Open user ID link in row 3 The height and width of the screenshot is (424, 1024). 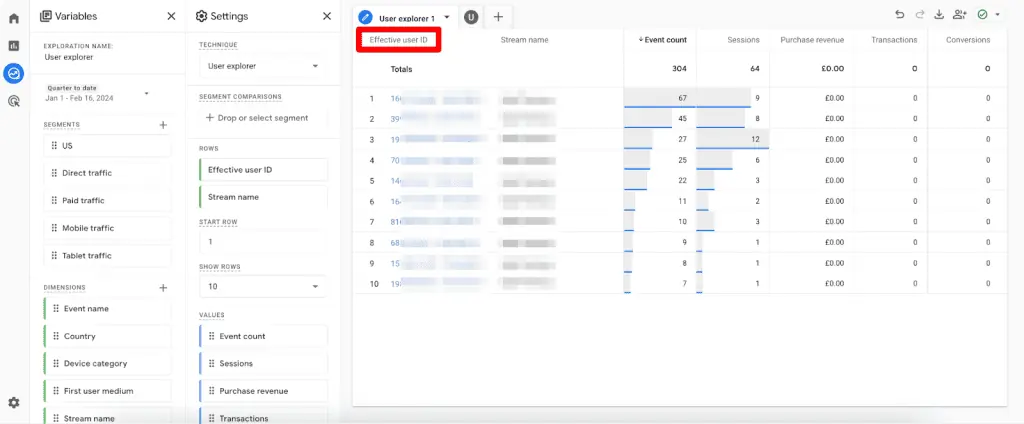[439, 139]
